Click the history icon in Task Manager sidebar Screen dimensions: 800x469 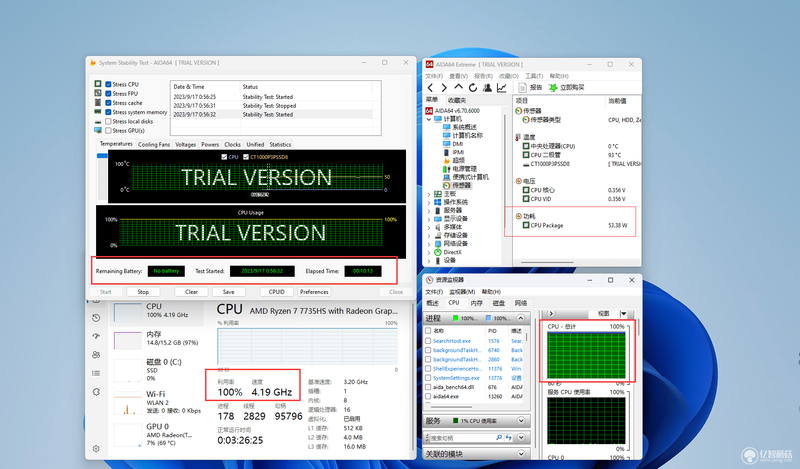point(96,317)
